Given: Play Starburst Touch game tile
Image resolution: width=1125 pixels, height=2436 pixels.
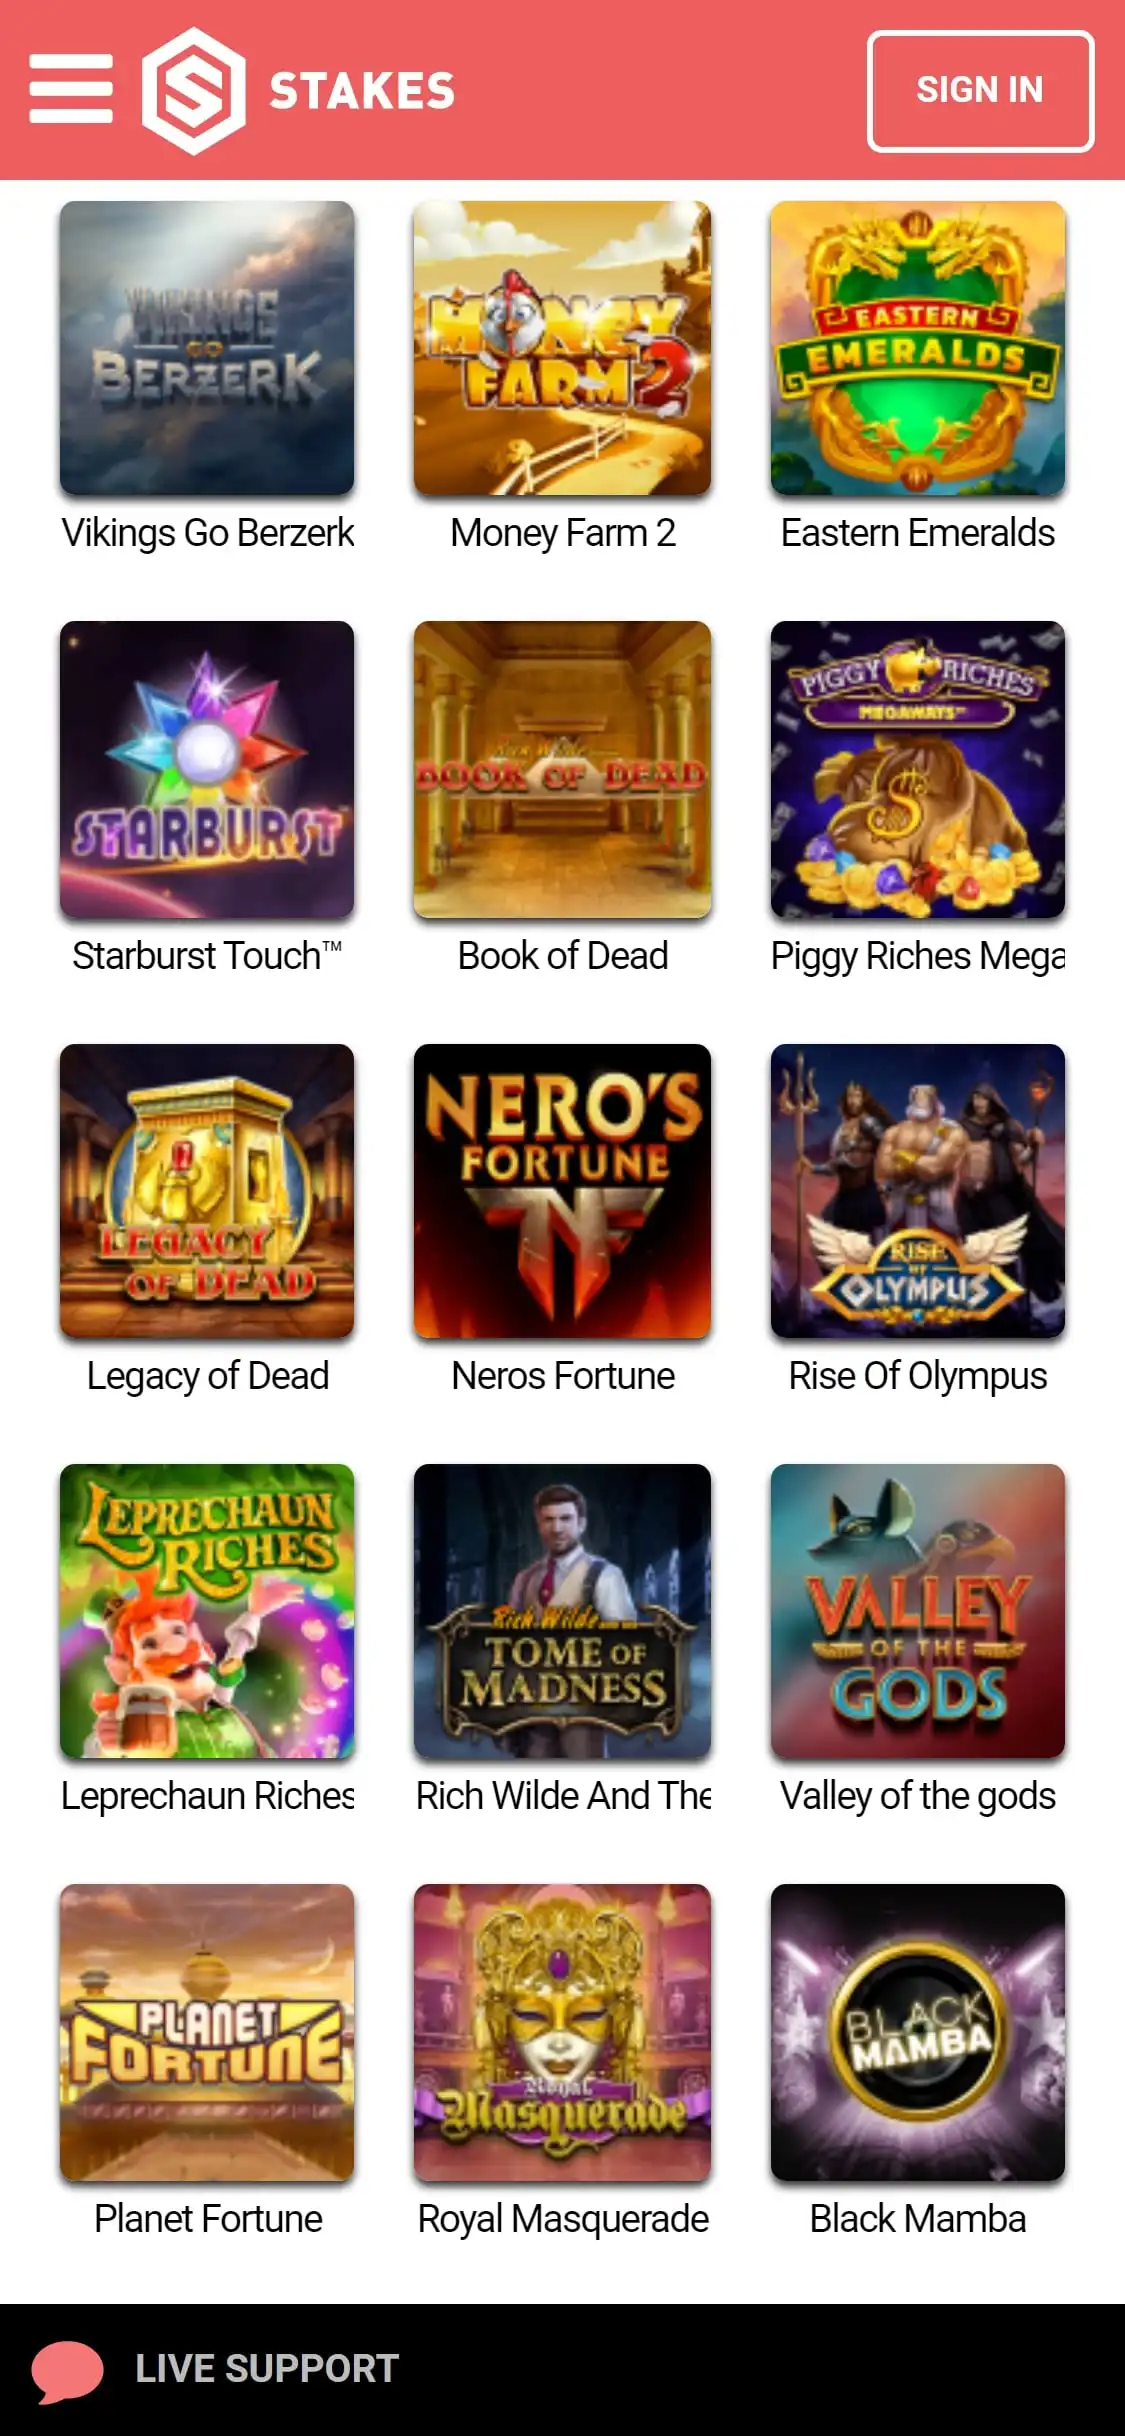Looking at the screenshot, I should (207, 769).
